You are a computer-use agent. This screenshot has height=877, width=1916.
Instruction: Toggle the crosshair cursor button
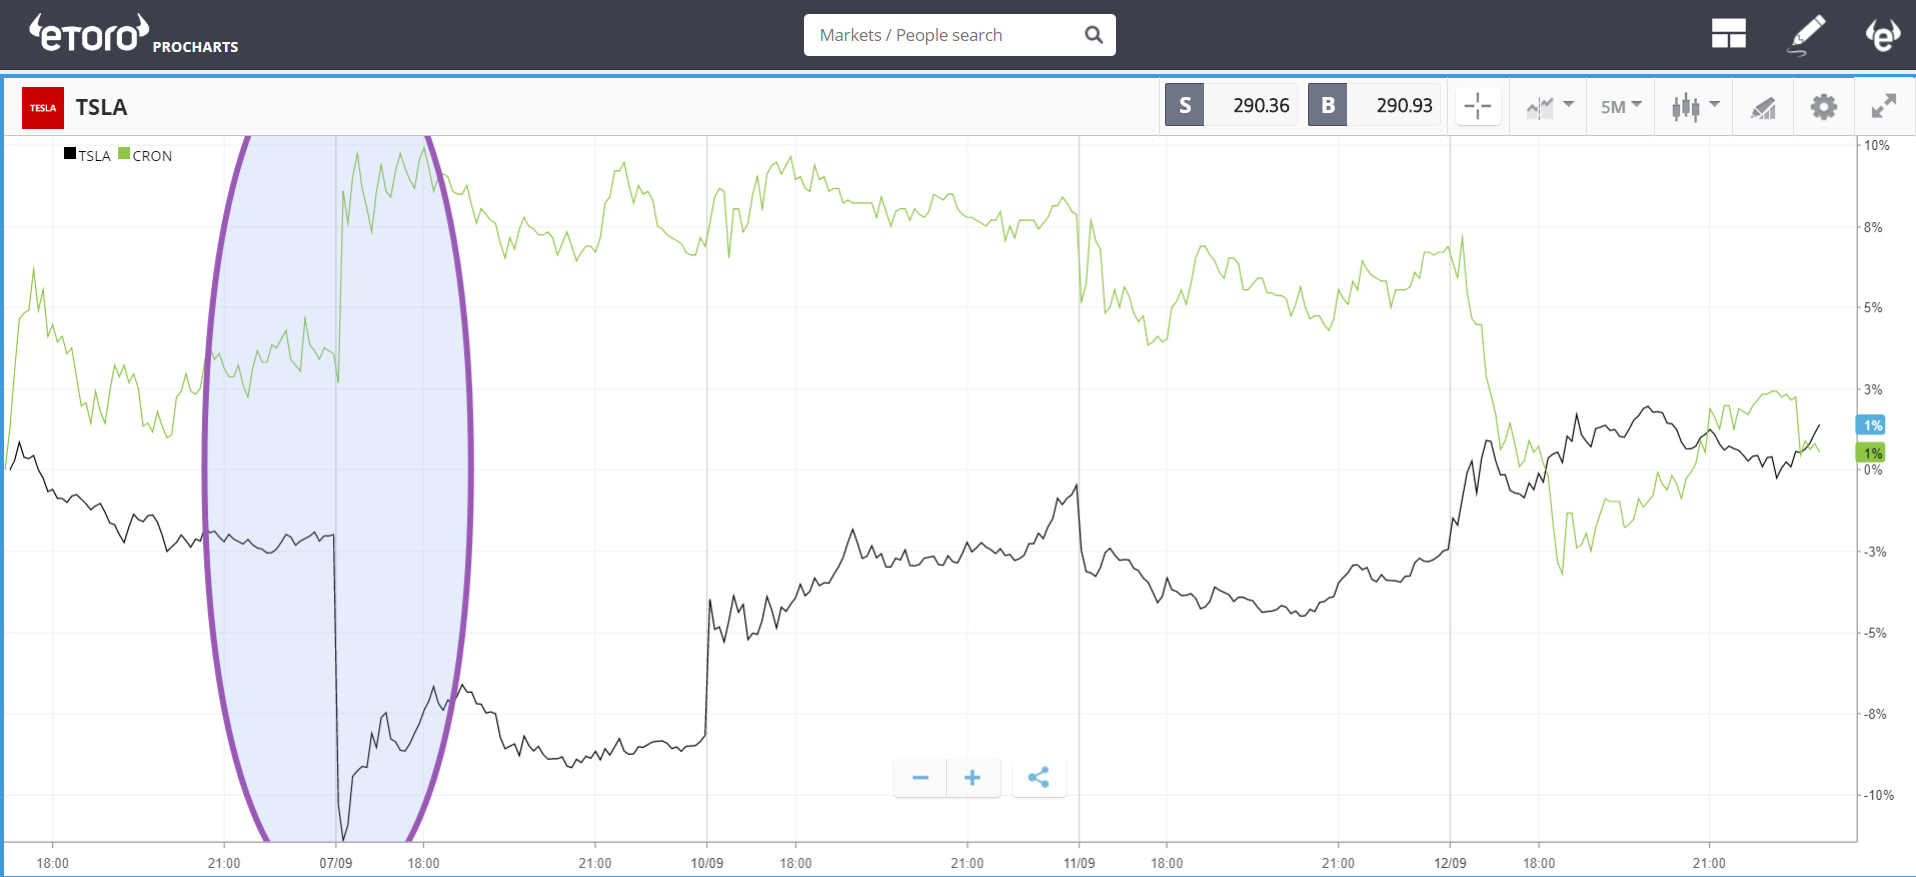click(x=1477, y=106)
